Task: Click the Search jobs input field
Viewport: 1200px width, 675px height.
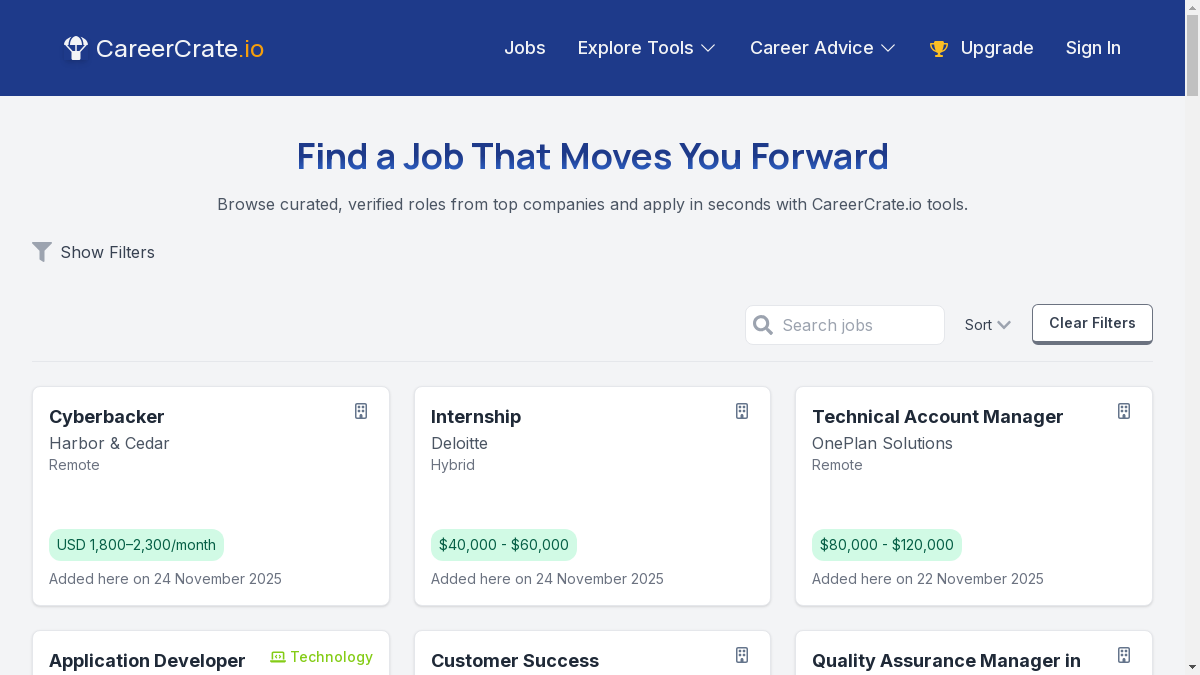Action: (858, 325)
